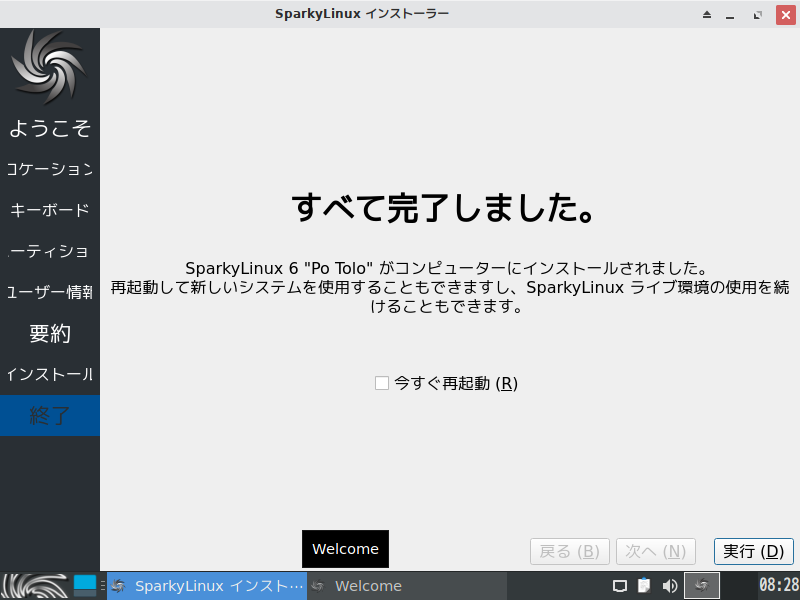Switch to Welcome window in taskbar

point(407,586)
